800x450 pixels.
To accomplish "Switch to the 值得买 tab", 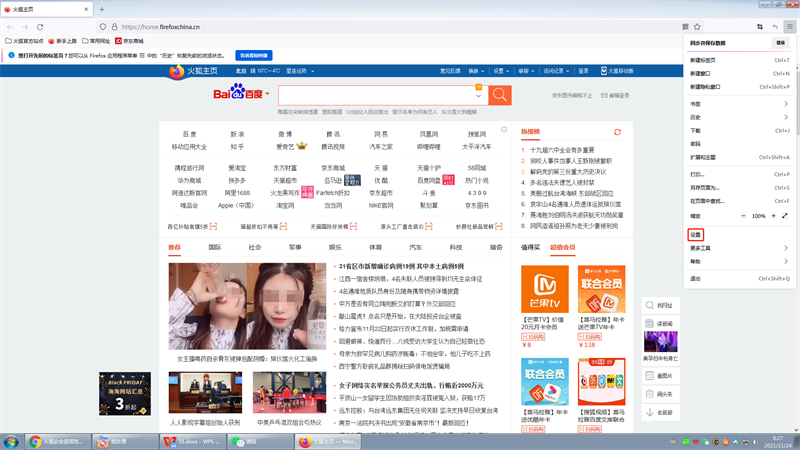I will (530, 247).
